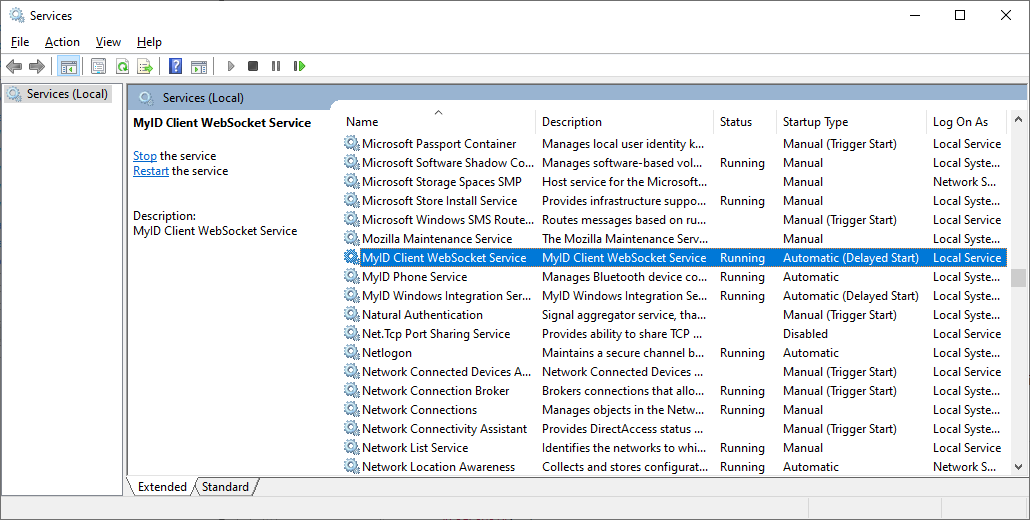This screenshot has width=1030, height=520.
Task: Open the Action menu
Action: point(62,42)
